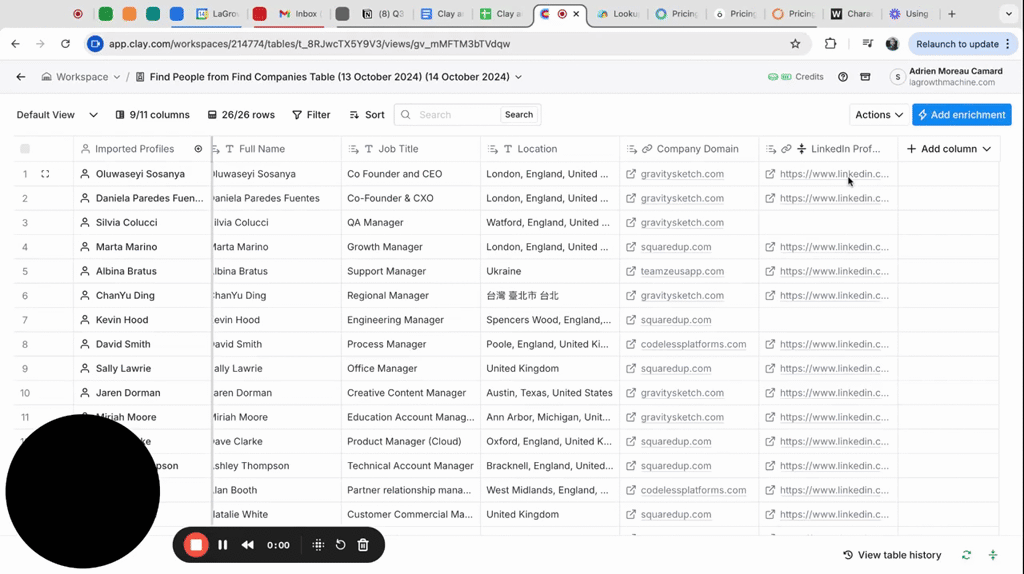This screenshot has height=574, width=1024.
Task: Open the help question mark icon
Action: point(843,77)
